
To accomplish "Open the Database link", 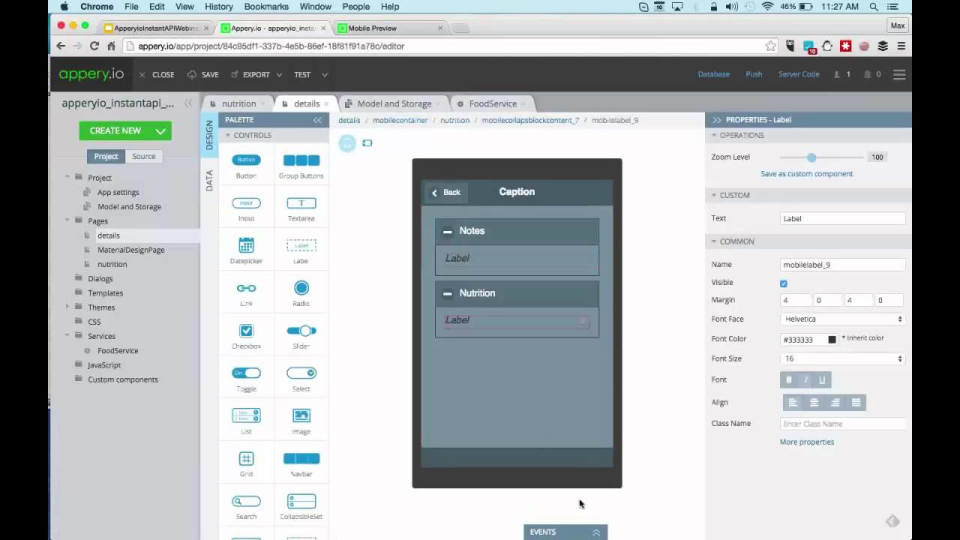I will coord(714,75).
